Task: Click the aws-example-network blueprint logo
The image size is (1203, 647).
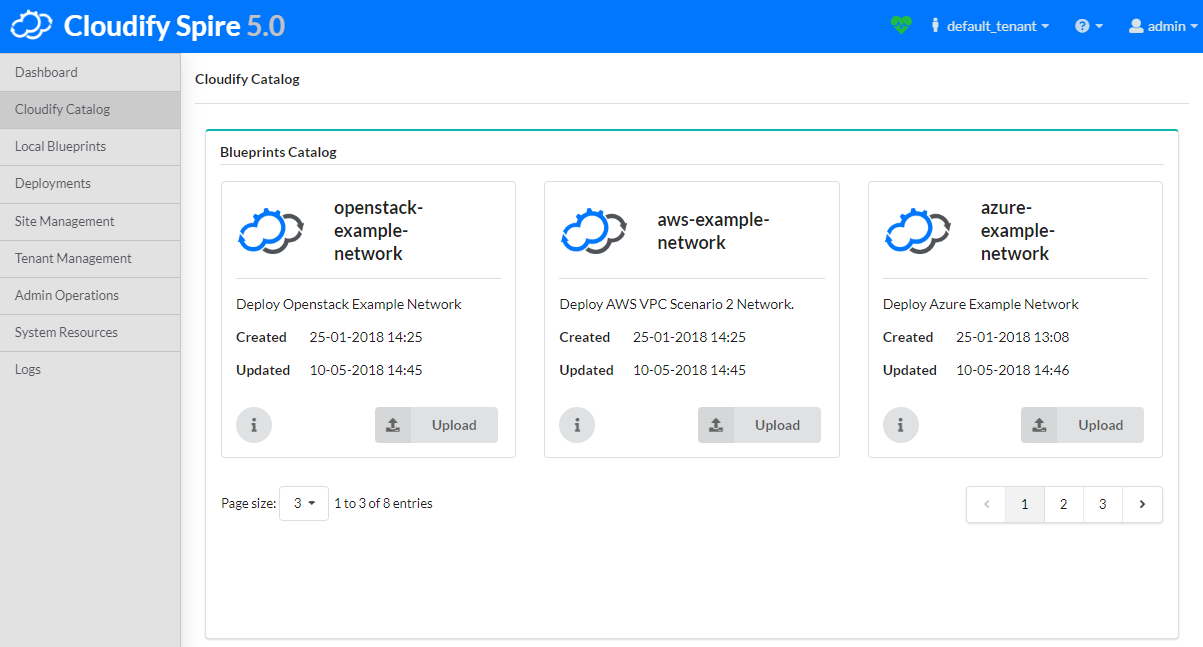Action: coord(593,231)
